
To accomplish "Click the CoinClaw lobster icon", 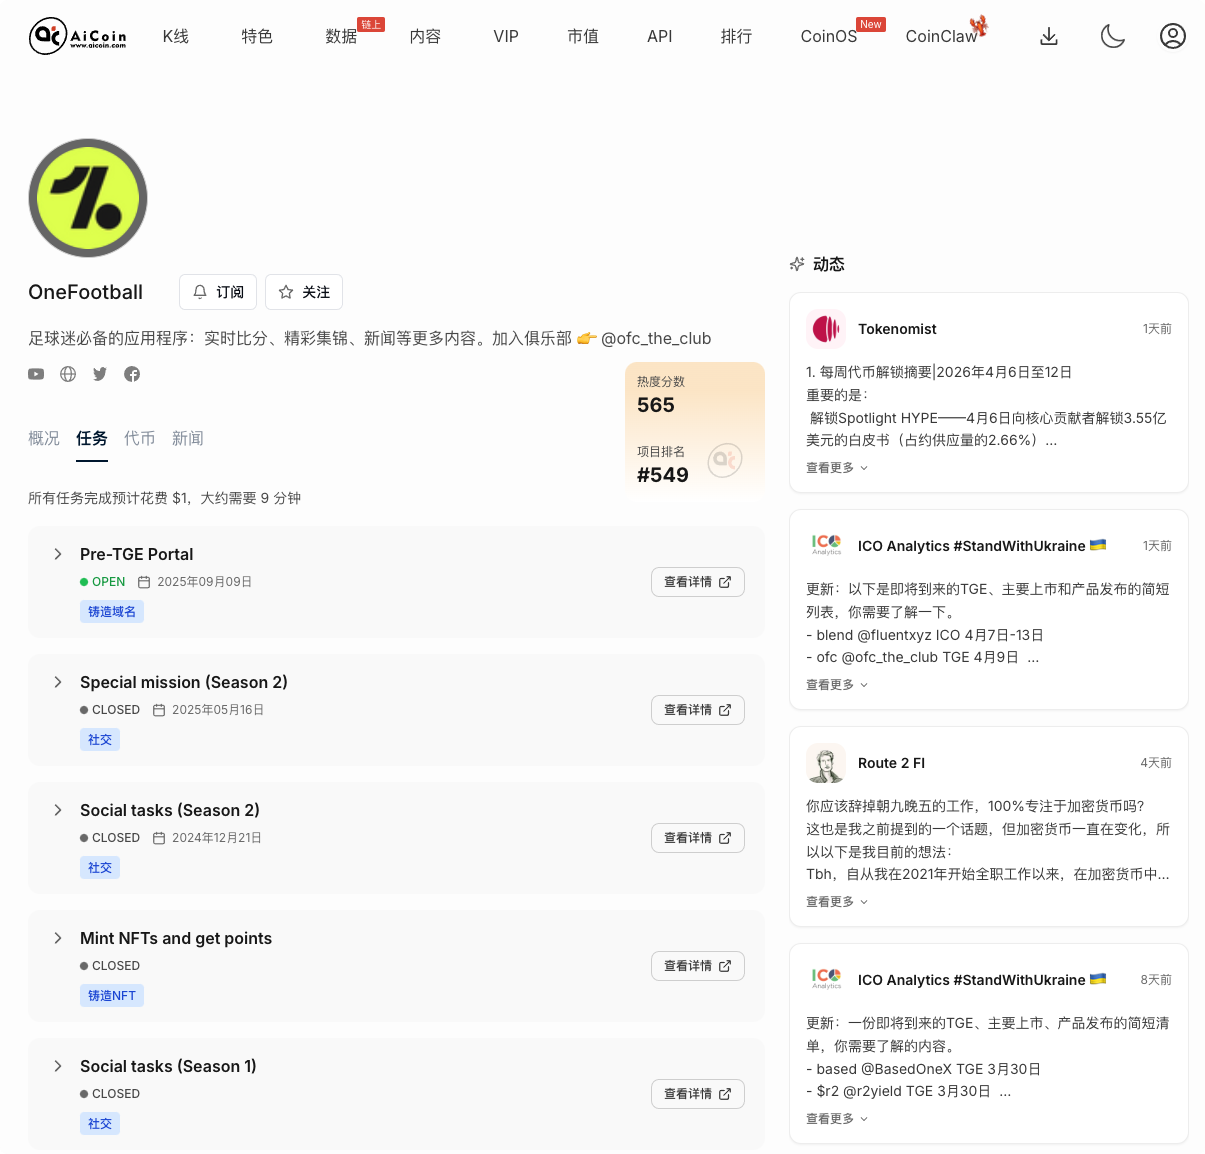I will click(x=978, y=27).
